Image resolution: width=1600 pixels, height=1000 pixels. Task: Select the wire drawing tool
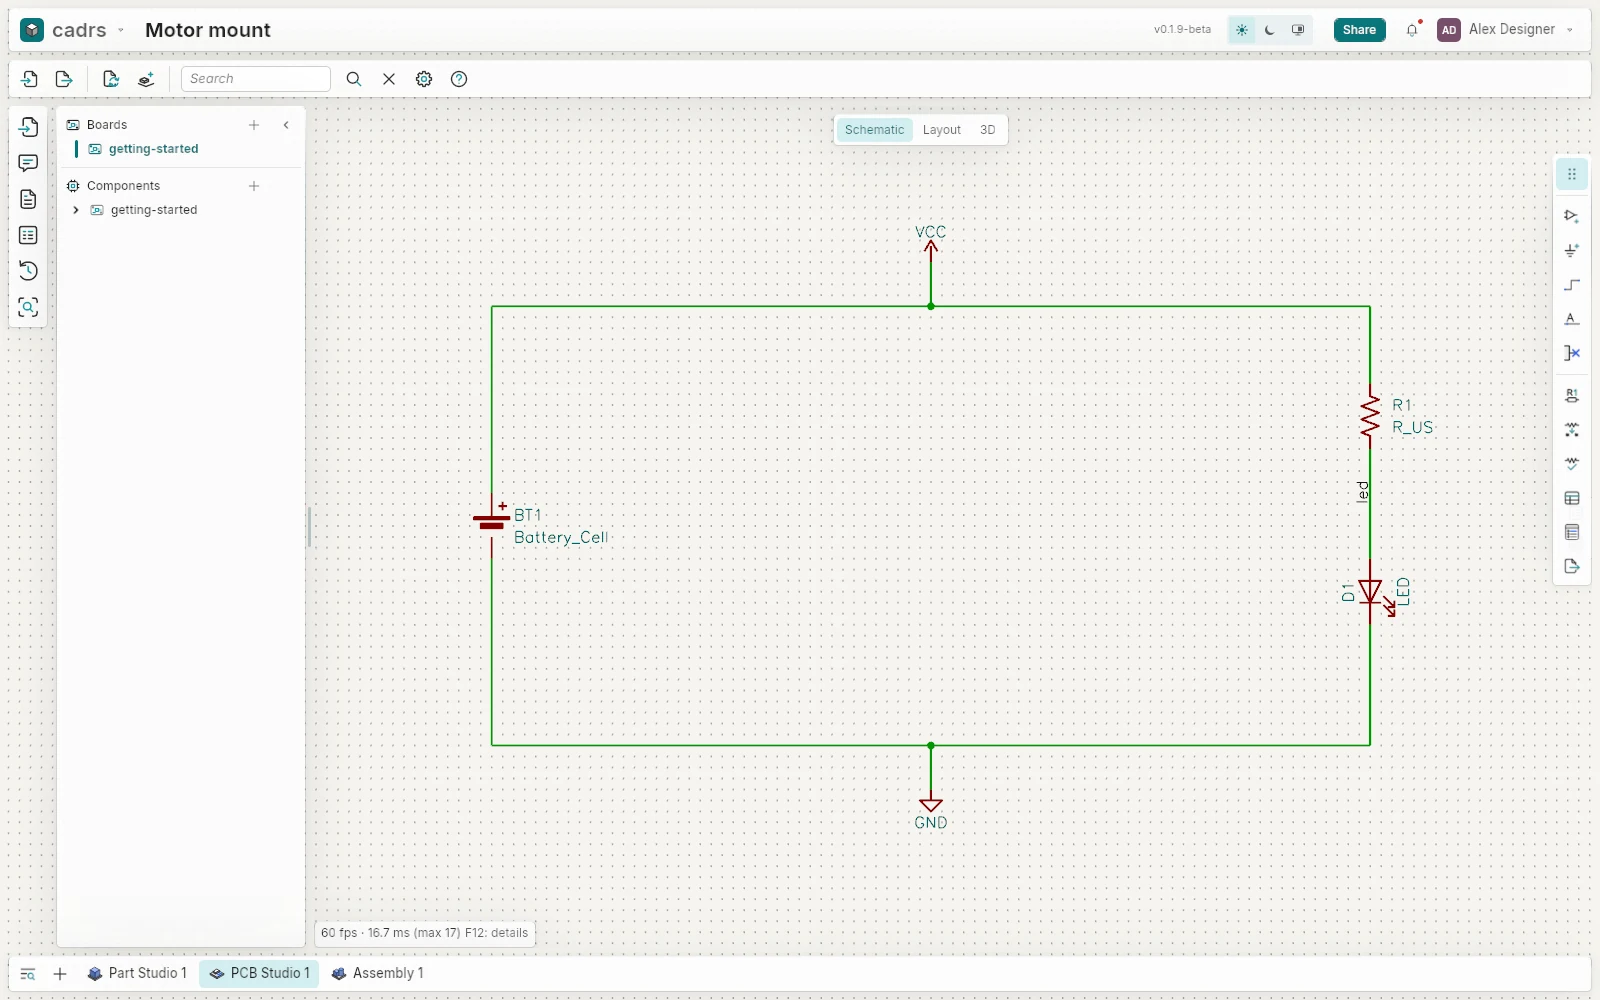pyautogui.click(x=1572, y=285)
